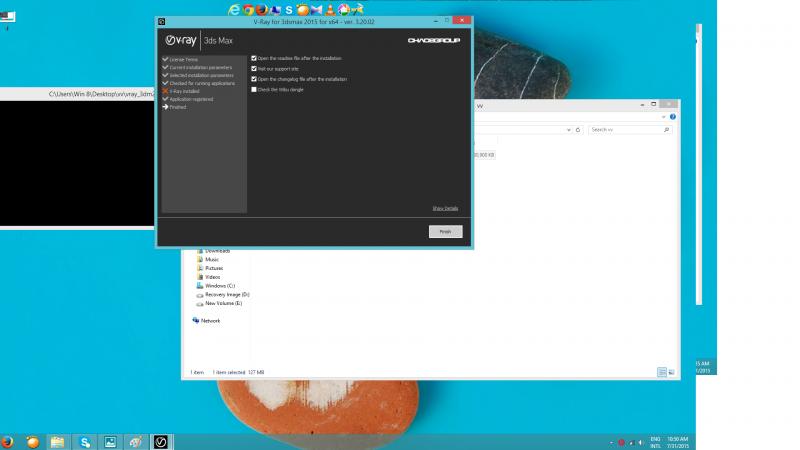
Task: Maximize the Explorer window
Action: (654, 104)
